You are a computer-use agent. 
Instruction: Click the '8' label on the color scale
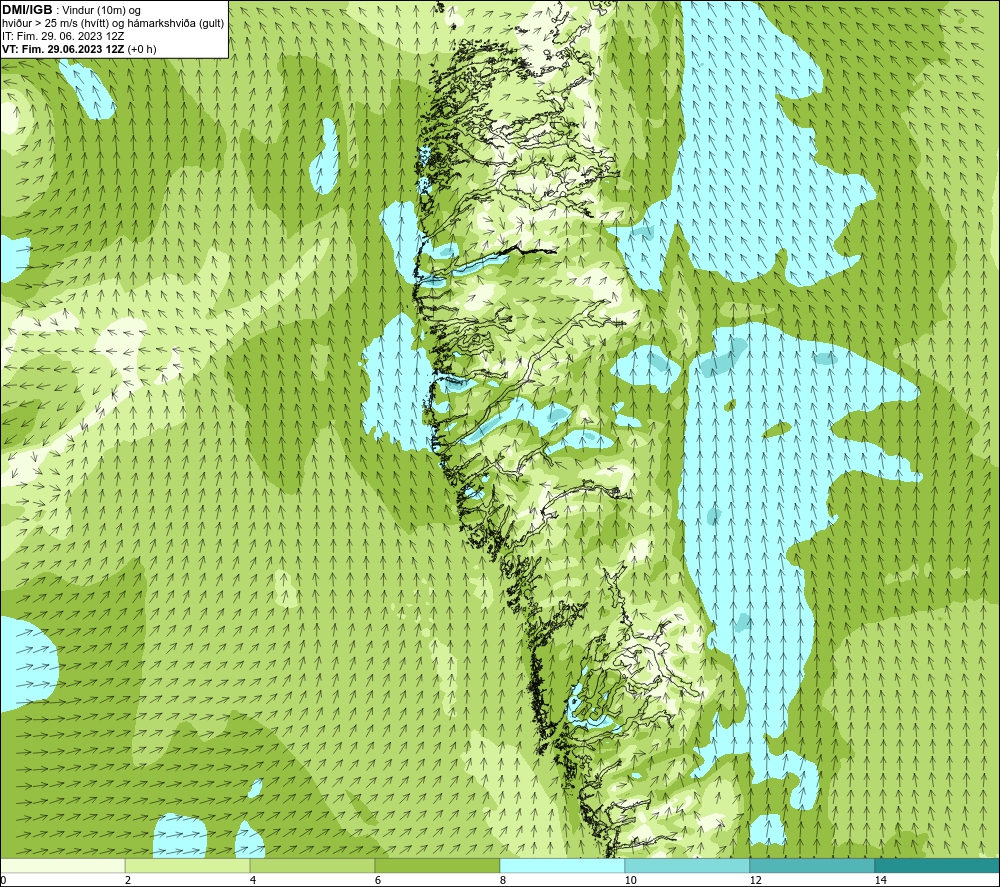coord(503,880)
